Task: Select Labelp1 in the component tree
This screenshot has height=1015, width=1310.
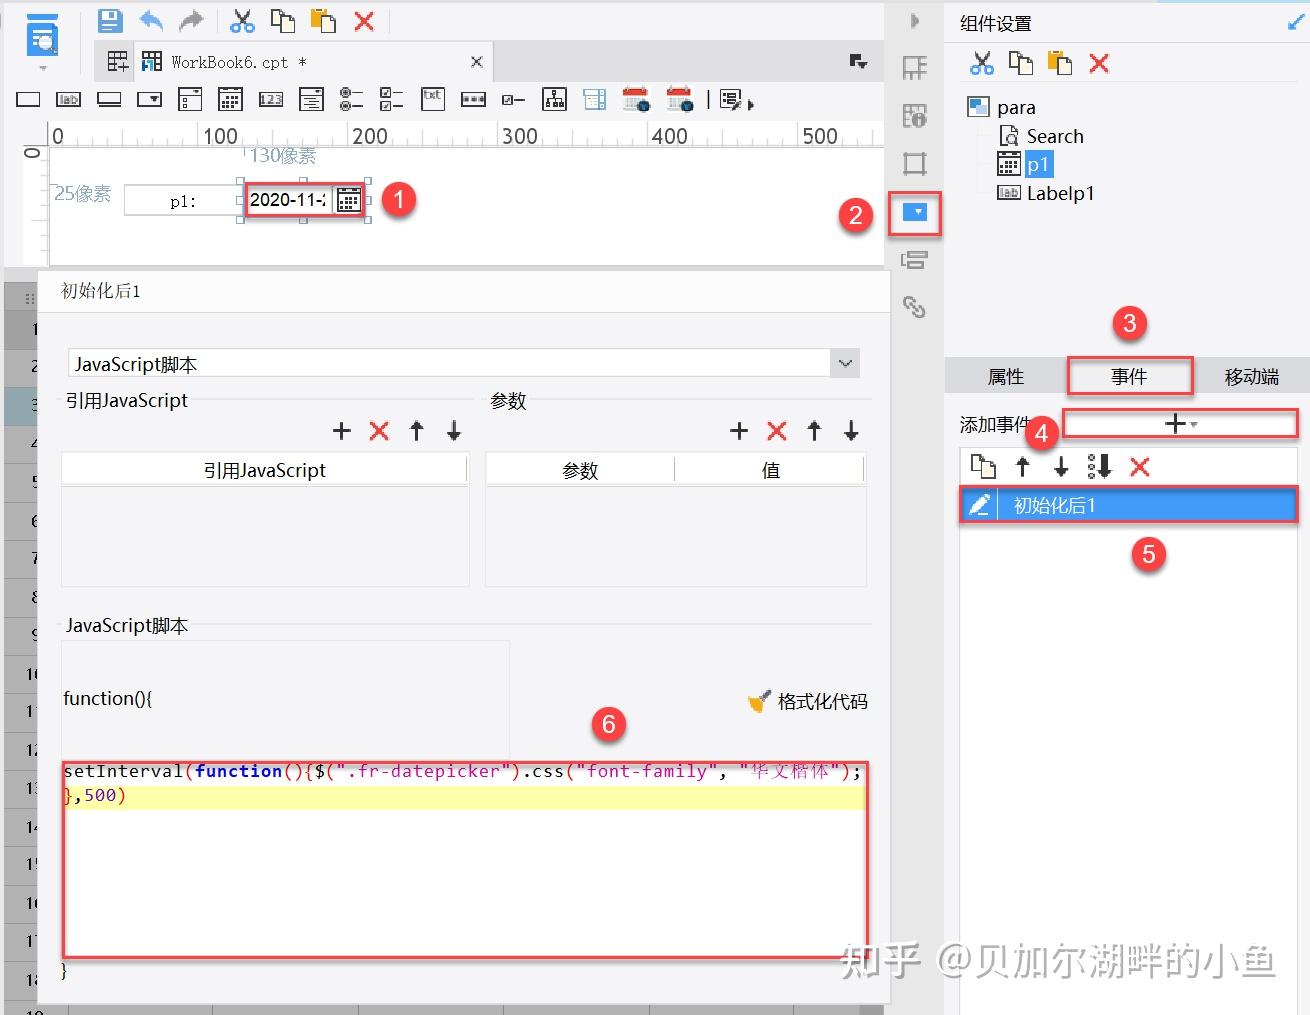Action: tap(1059, 193)
